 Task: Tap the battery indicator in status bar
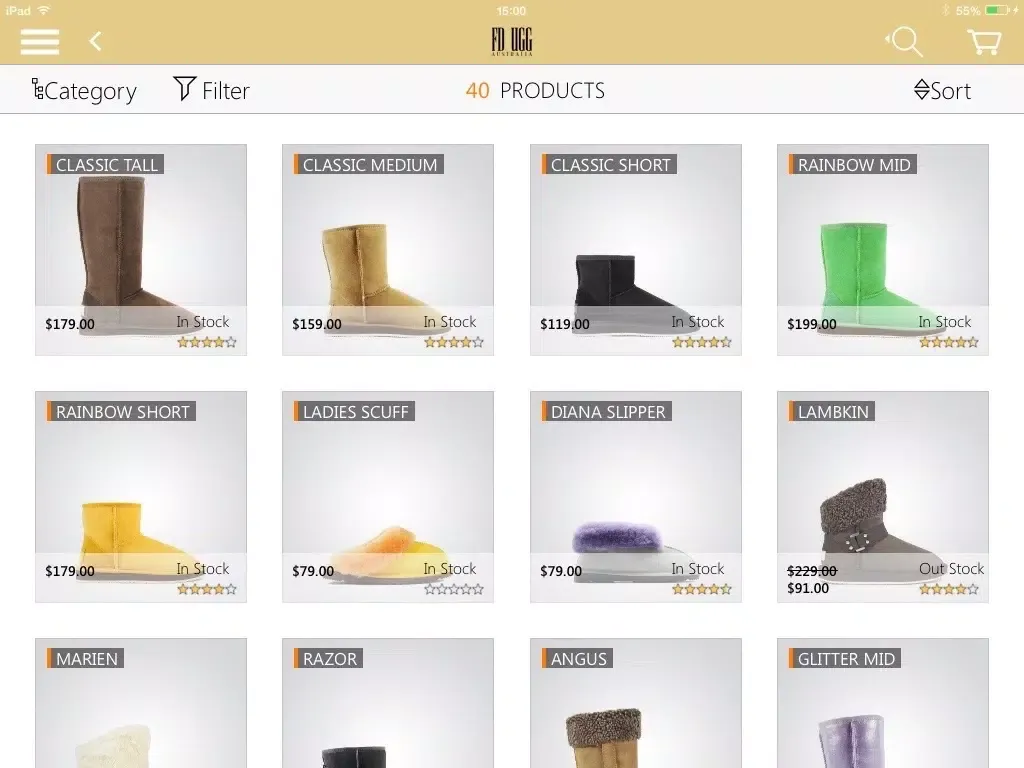tap(997, 10)
